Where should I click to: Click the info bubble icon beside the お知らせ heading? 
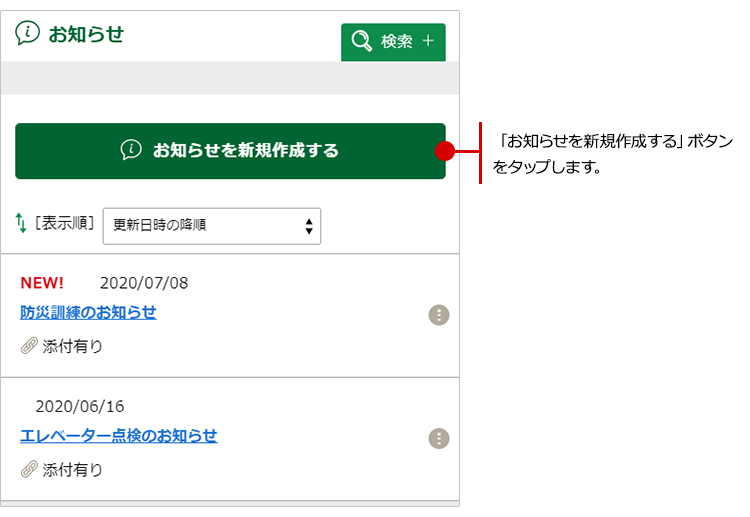point(28,33)
